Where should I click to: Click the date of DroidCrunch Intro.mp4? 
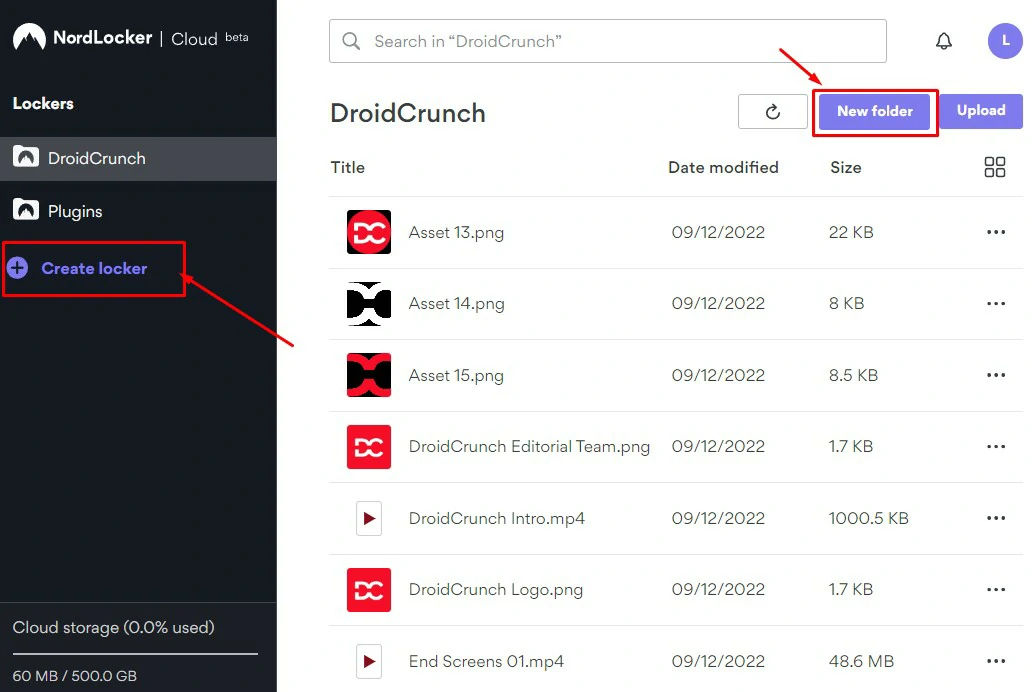pyautogui.click(x=718, y=518)
